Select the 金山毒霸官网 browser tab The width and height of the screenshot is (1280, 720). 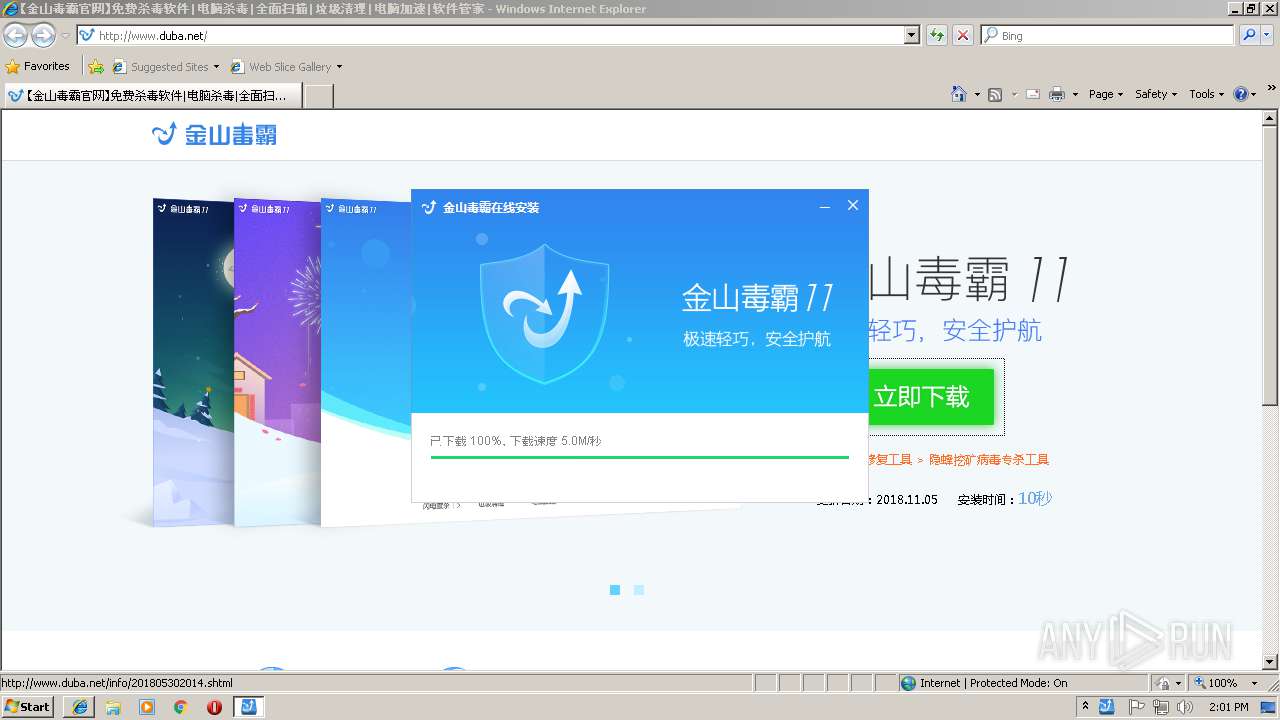coord(151,95)
